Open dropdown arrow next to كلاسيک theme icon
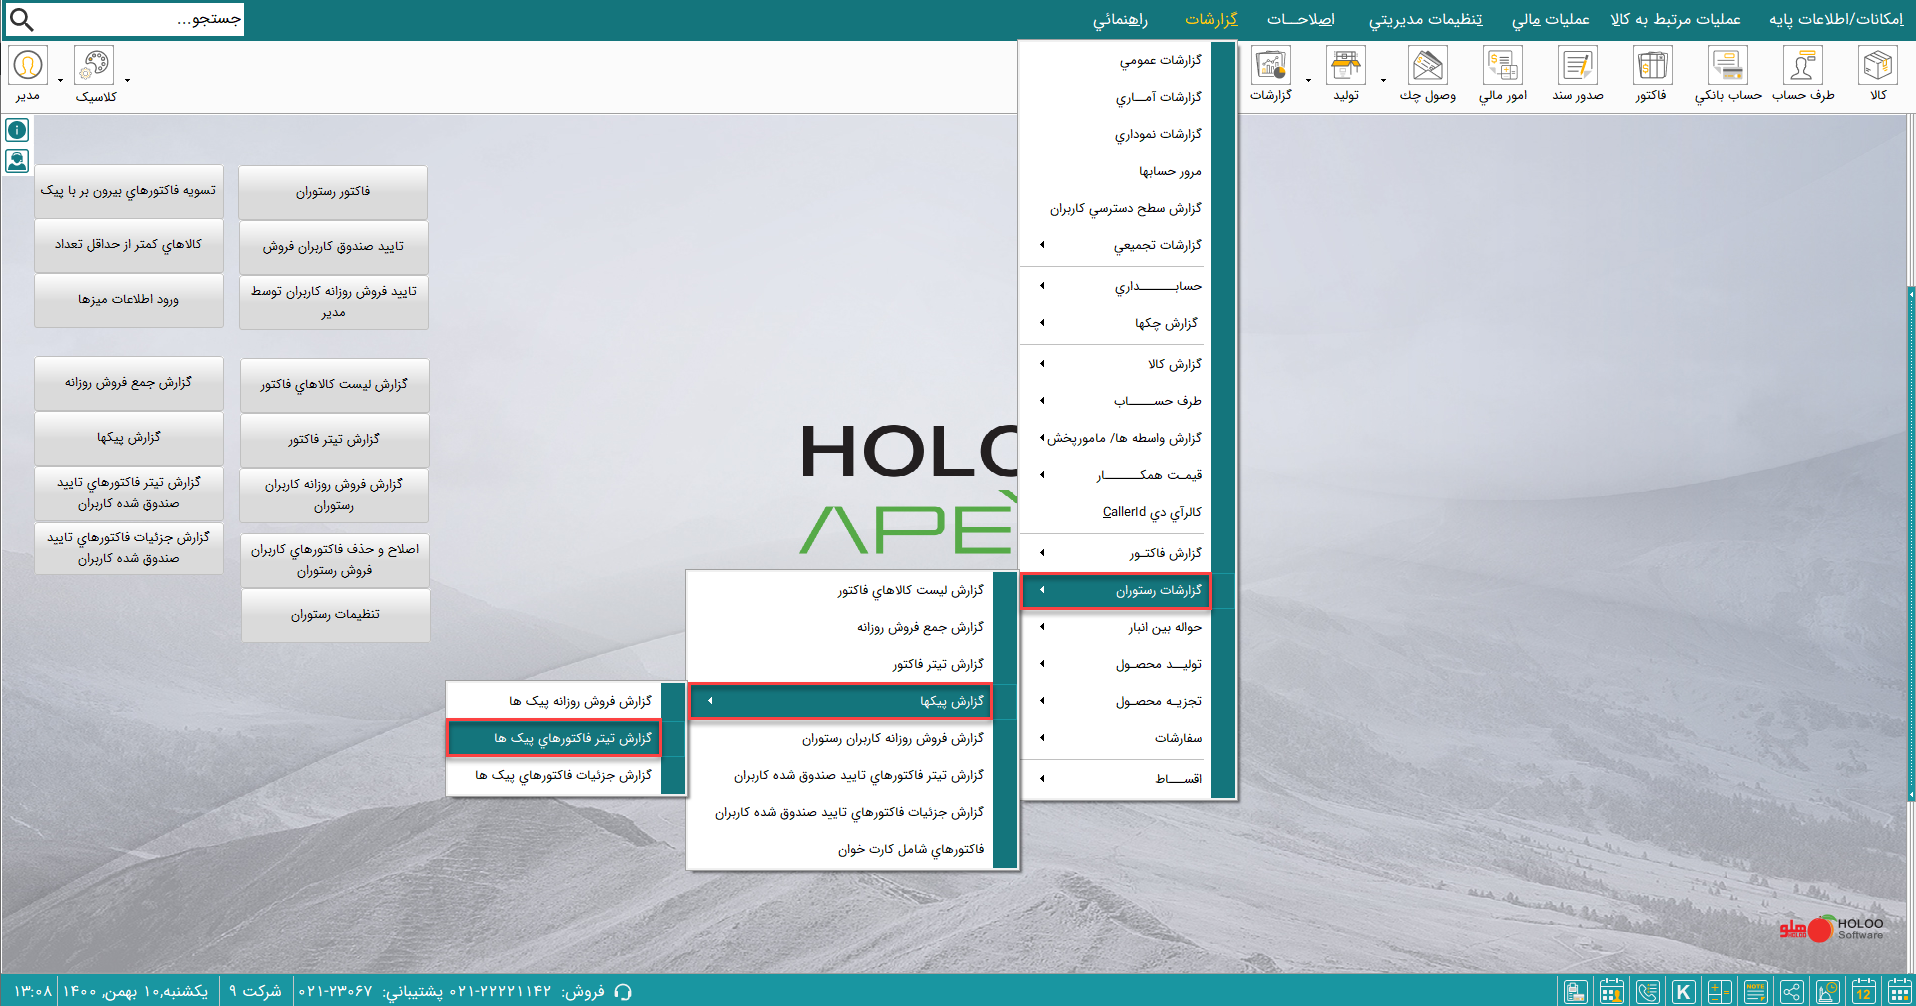The height and width of the screenshot is (1006, 1916). click(127, 80)
